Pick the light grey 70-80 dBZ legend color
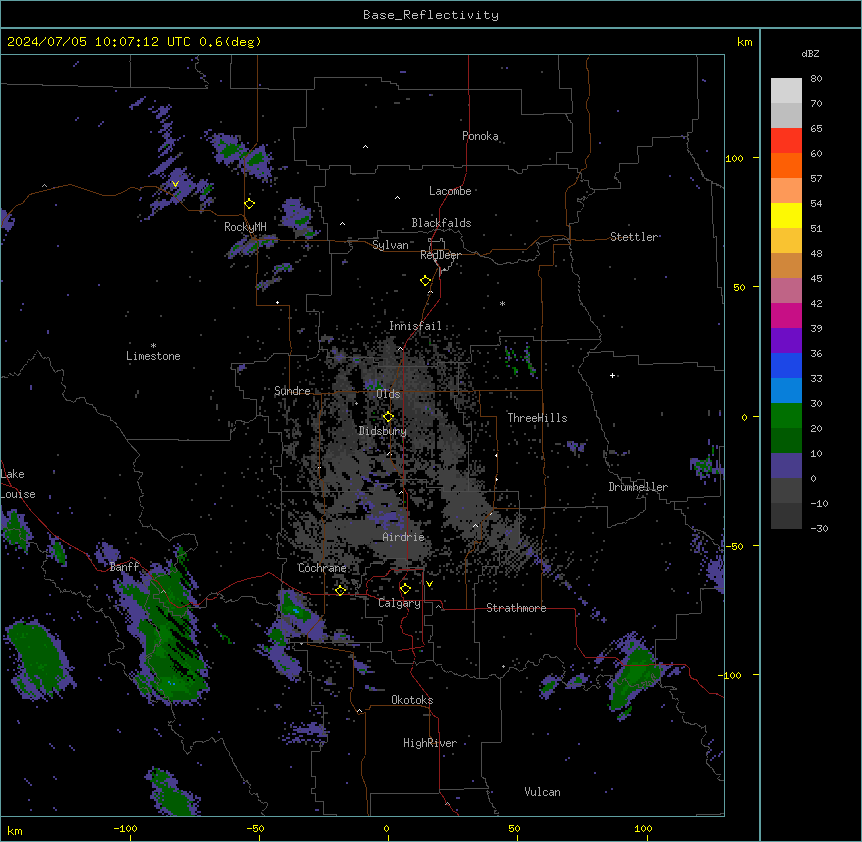 [x=786, y=91]
